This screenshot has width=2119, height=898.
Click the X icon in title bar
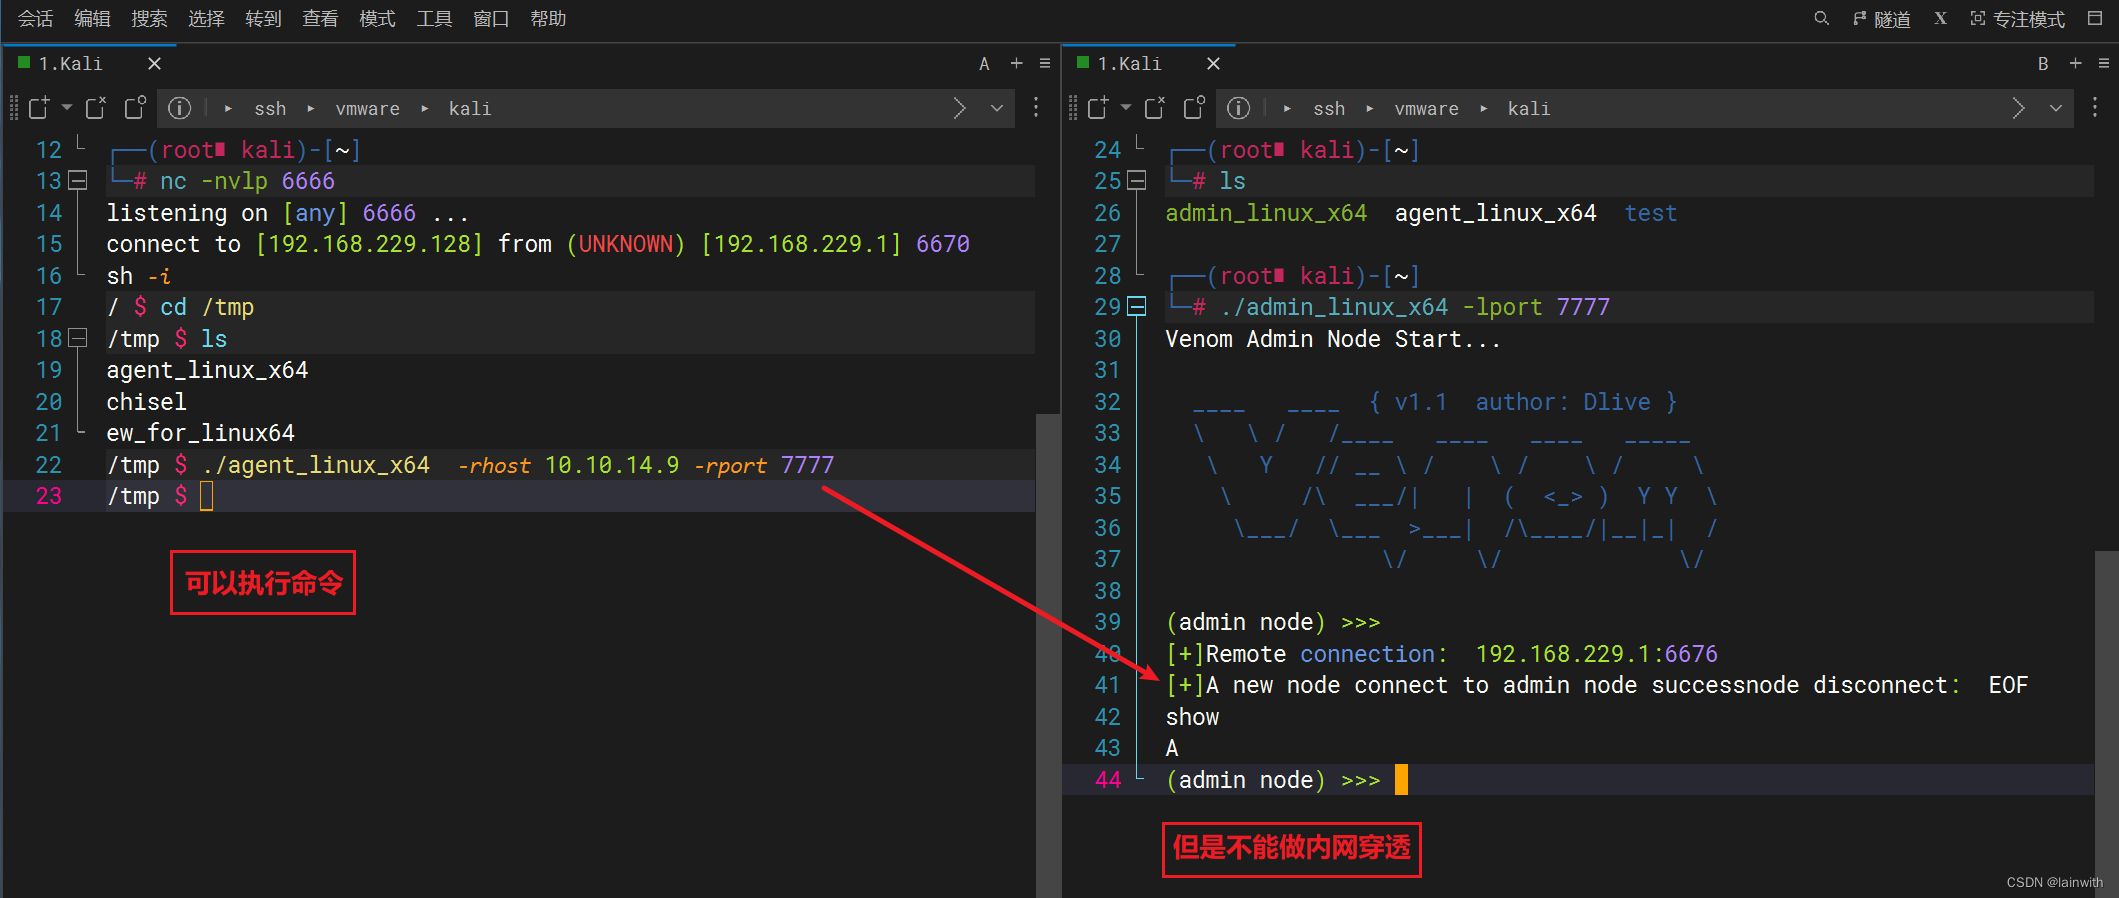tap(1940, 18)
